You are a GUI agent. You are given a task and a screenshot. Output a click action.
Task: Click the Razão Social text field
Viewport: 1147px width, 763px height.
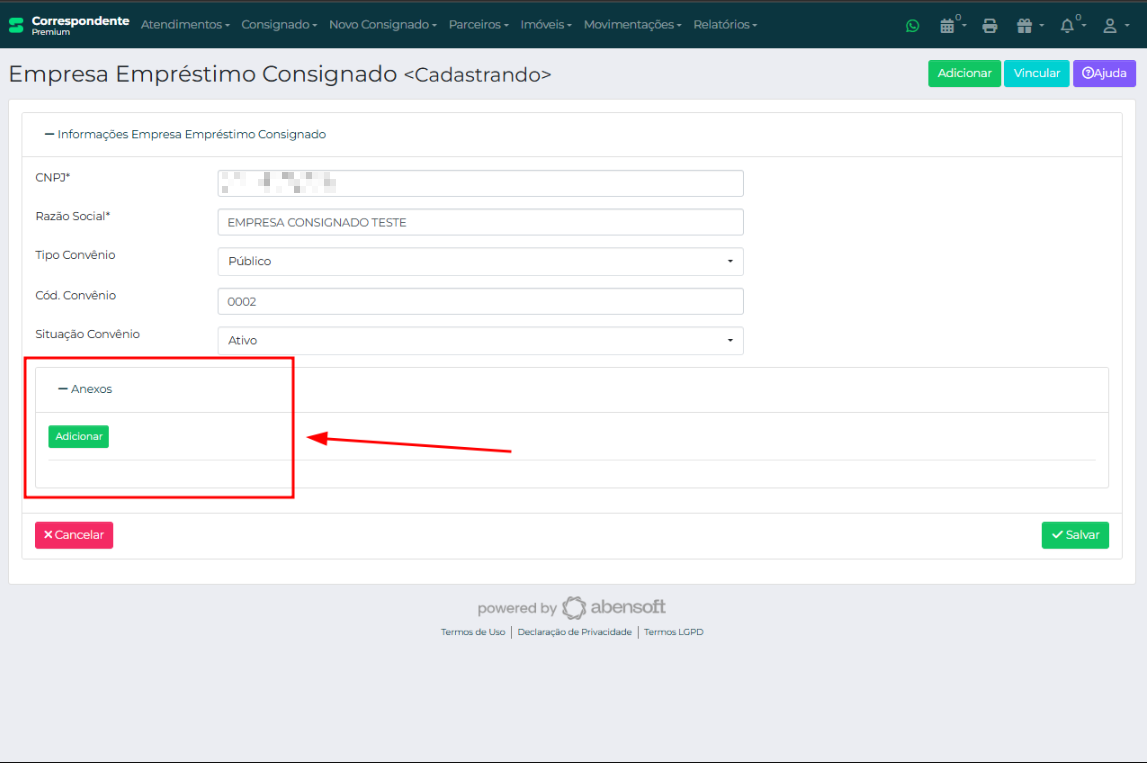pos(480,222)
